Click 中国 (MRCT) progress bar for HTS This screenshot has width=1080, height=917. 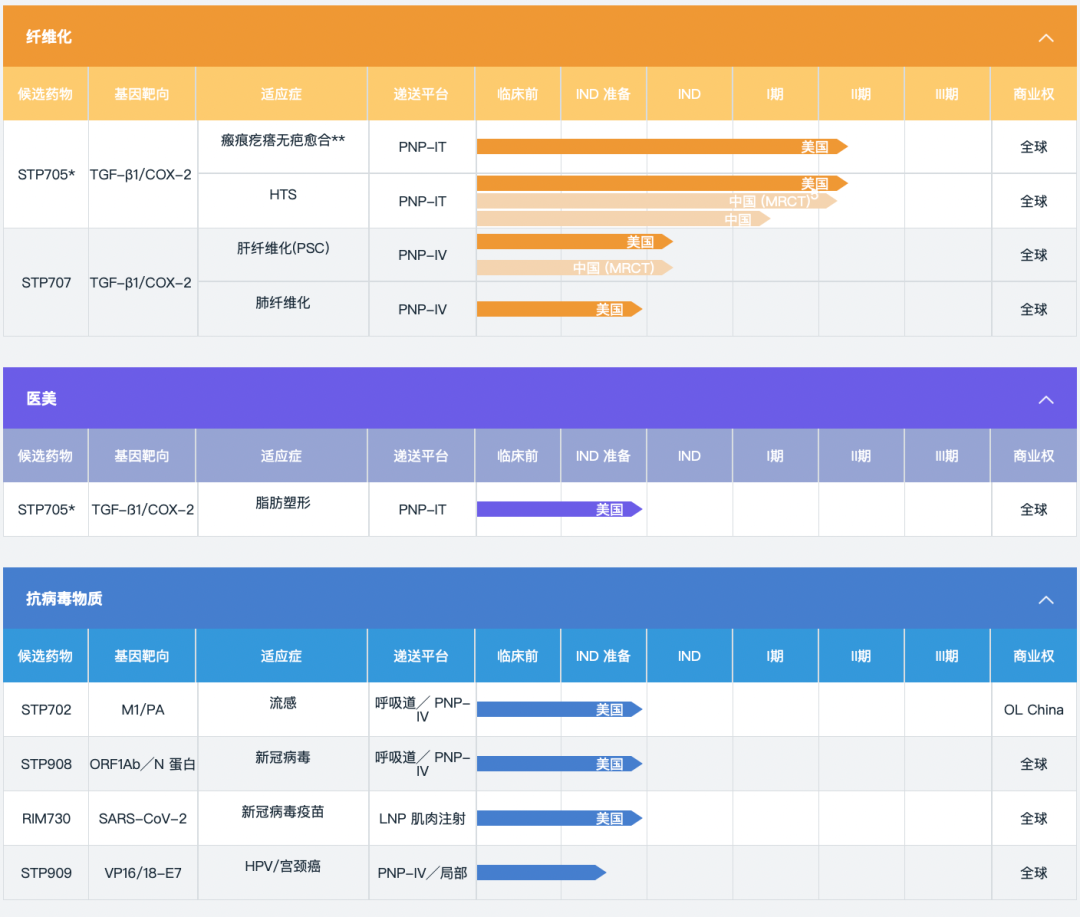tap(656, 201)
